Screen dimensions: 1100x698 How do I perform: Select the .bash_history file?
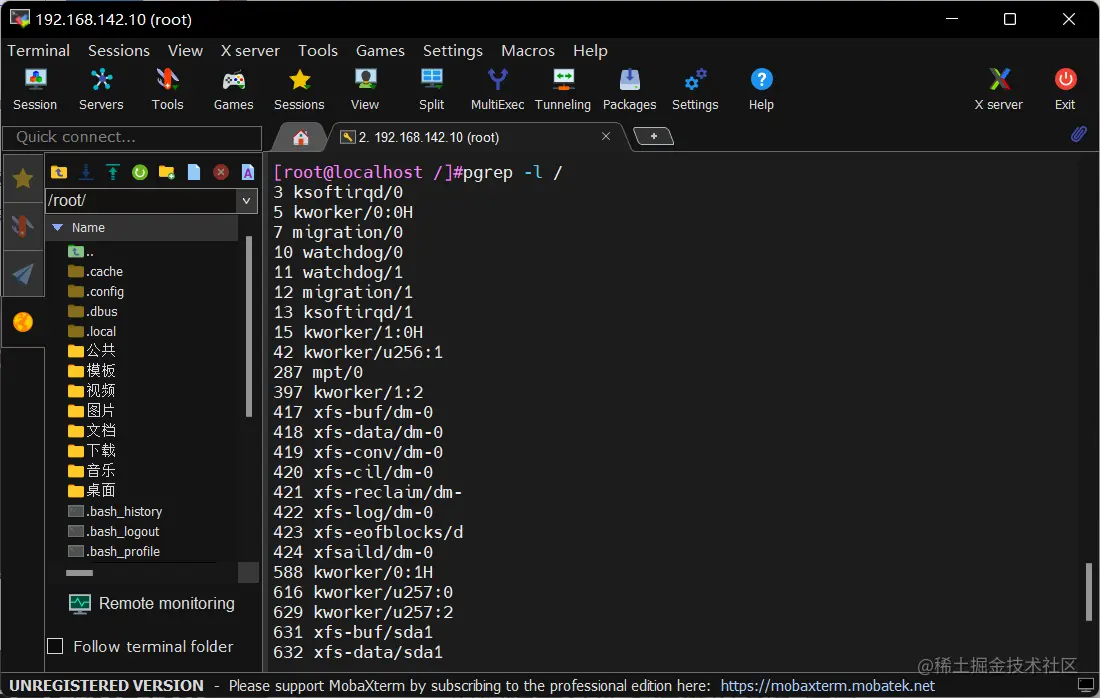(x=115, y=511)
